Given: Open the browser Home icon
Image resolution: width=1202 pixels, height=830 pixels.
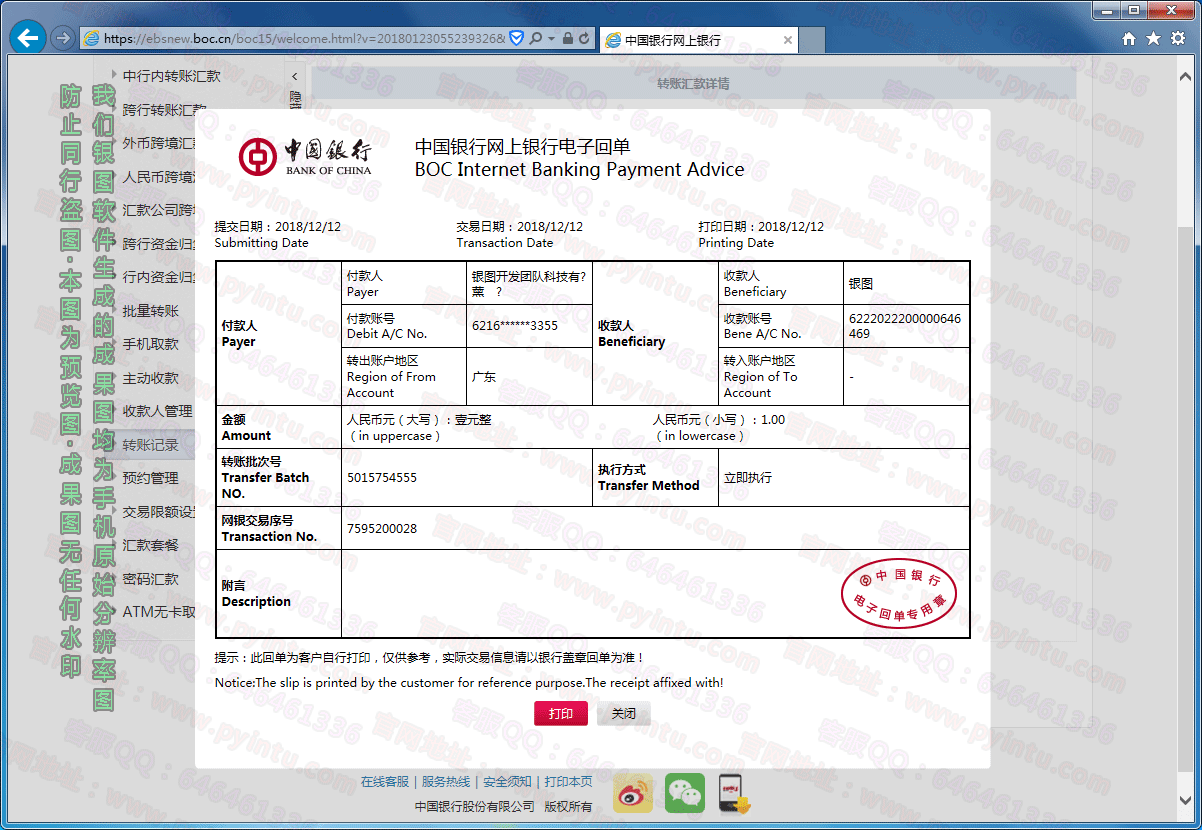Looking at the screenshot, I should (1129, 39).
